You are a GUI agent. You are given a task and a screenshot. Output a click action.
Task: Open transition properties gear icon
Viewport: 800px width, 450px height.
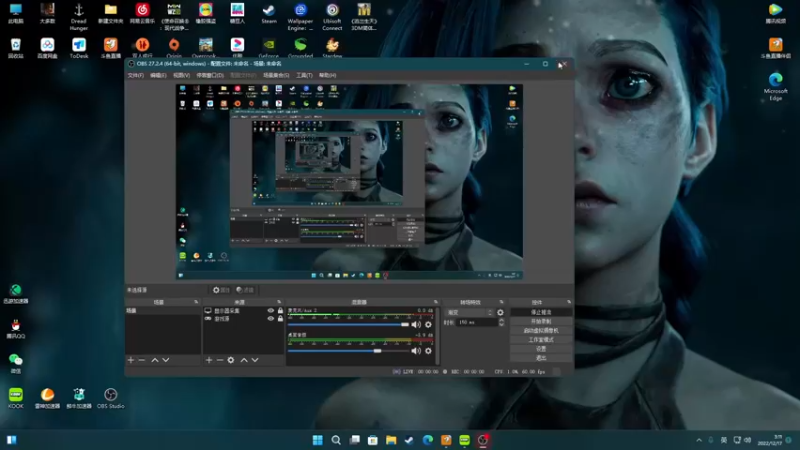[x=500, y=312]
